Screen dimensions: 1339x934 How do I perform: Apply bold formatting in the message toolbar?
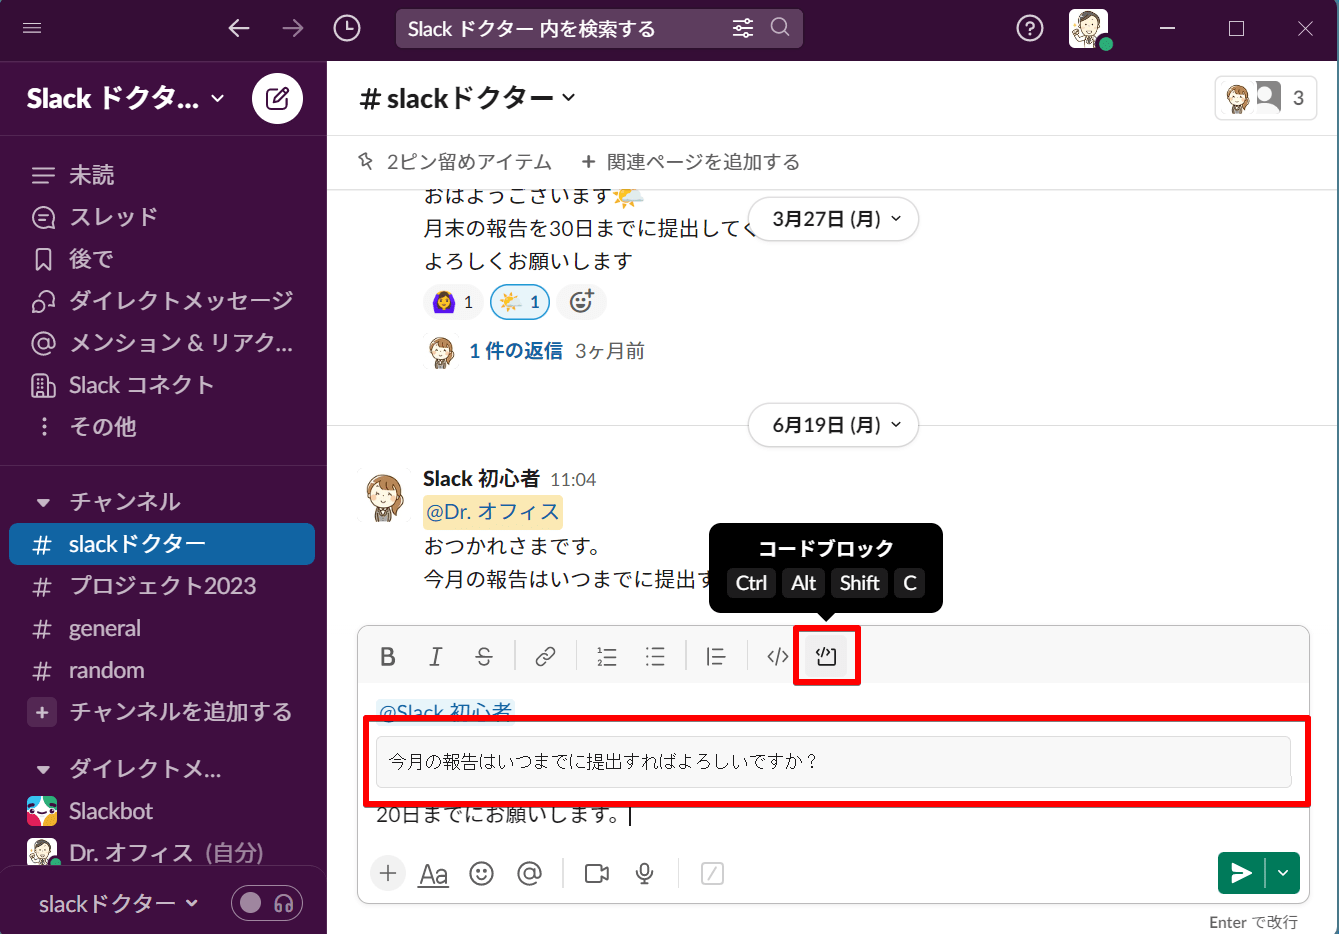click(x=387, y=656)
